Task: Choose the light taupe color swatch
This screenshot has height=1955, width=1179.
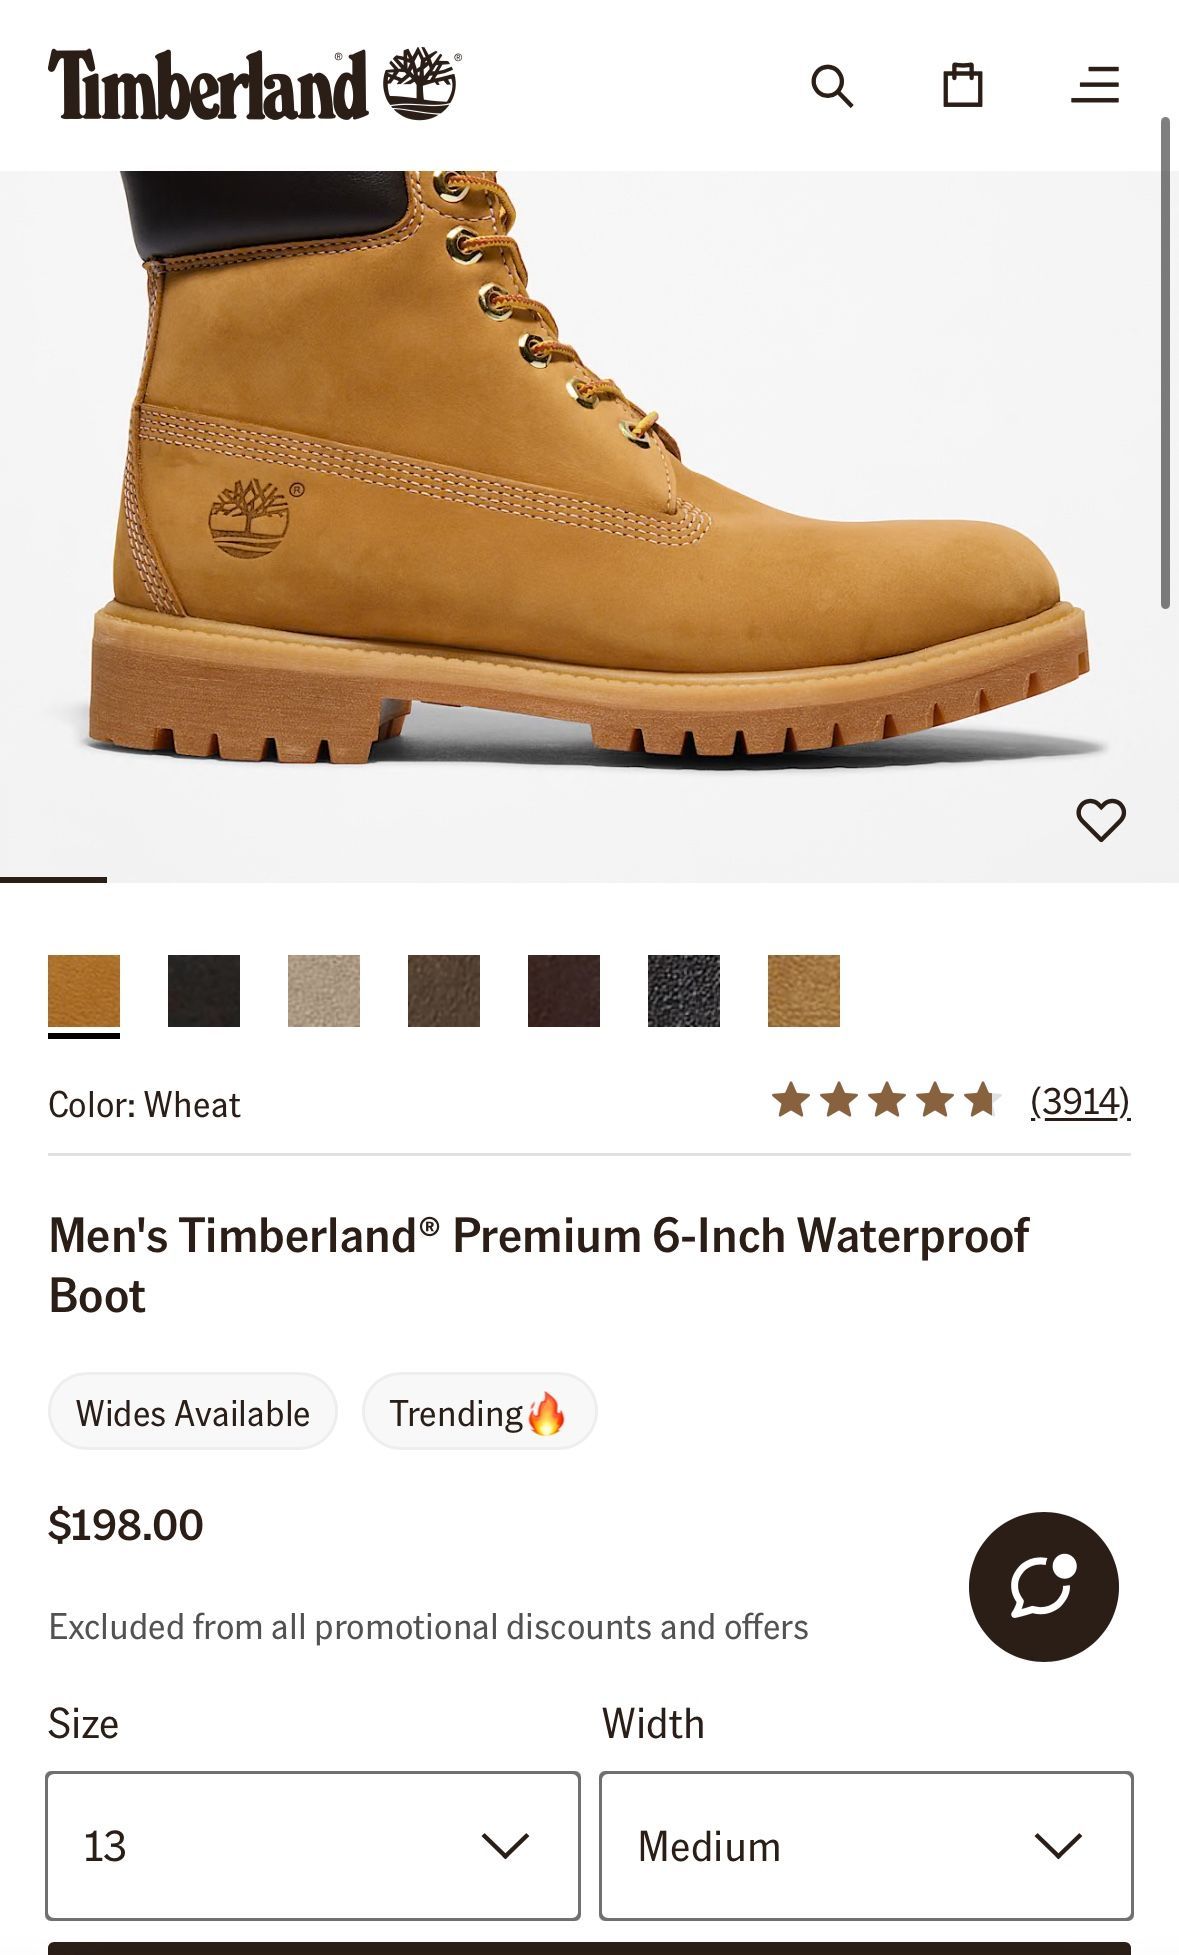Action: 324,991
